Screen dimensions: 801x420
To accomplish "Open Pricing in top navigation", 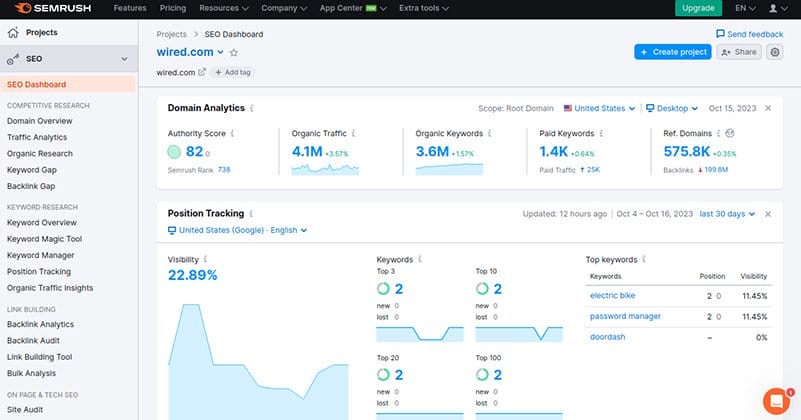I will coord(173,8).
